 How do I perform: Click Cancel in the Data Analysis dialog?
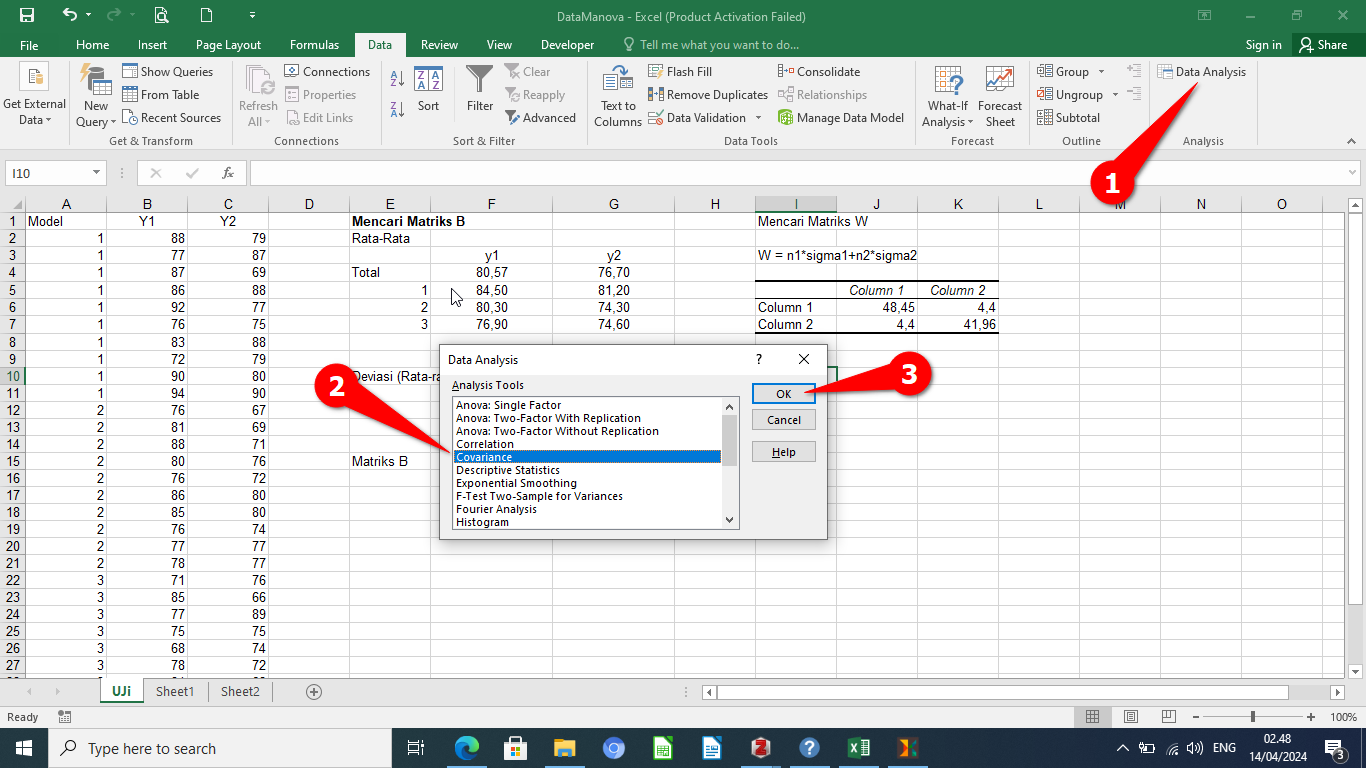(x=784, y=420)
